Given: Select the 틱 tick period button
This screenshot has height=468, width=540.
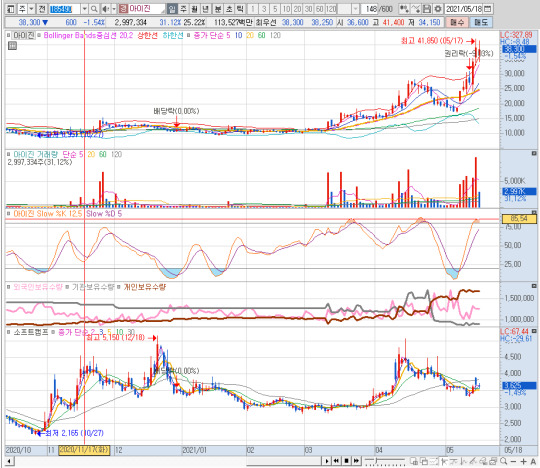Looking at the screenshot, I should 240,9.
